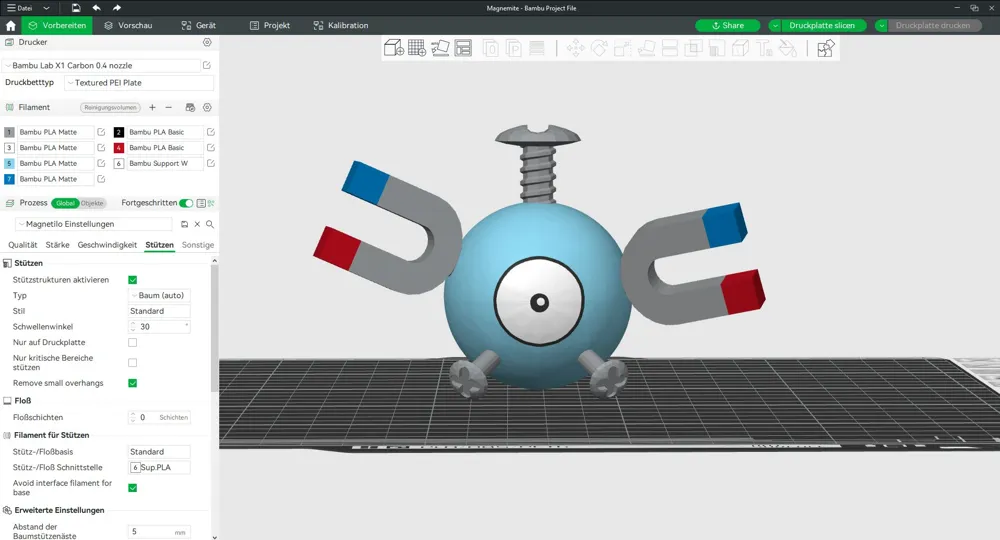Open the Stütz-/Floß Schnittstelle Sup.PLA dropdown
This screenshot has width=1000, height=540.
(159, 467)
